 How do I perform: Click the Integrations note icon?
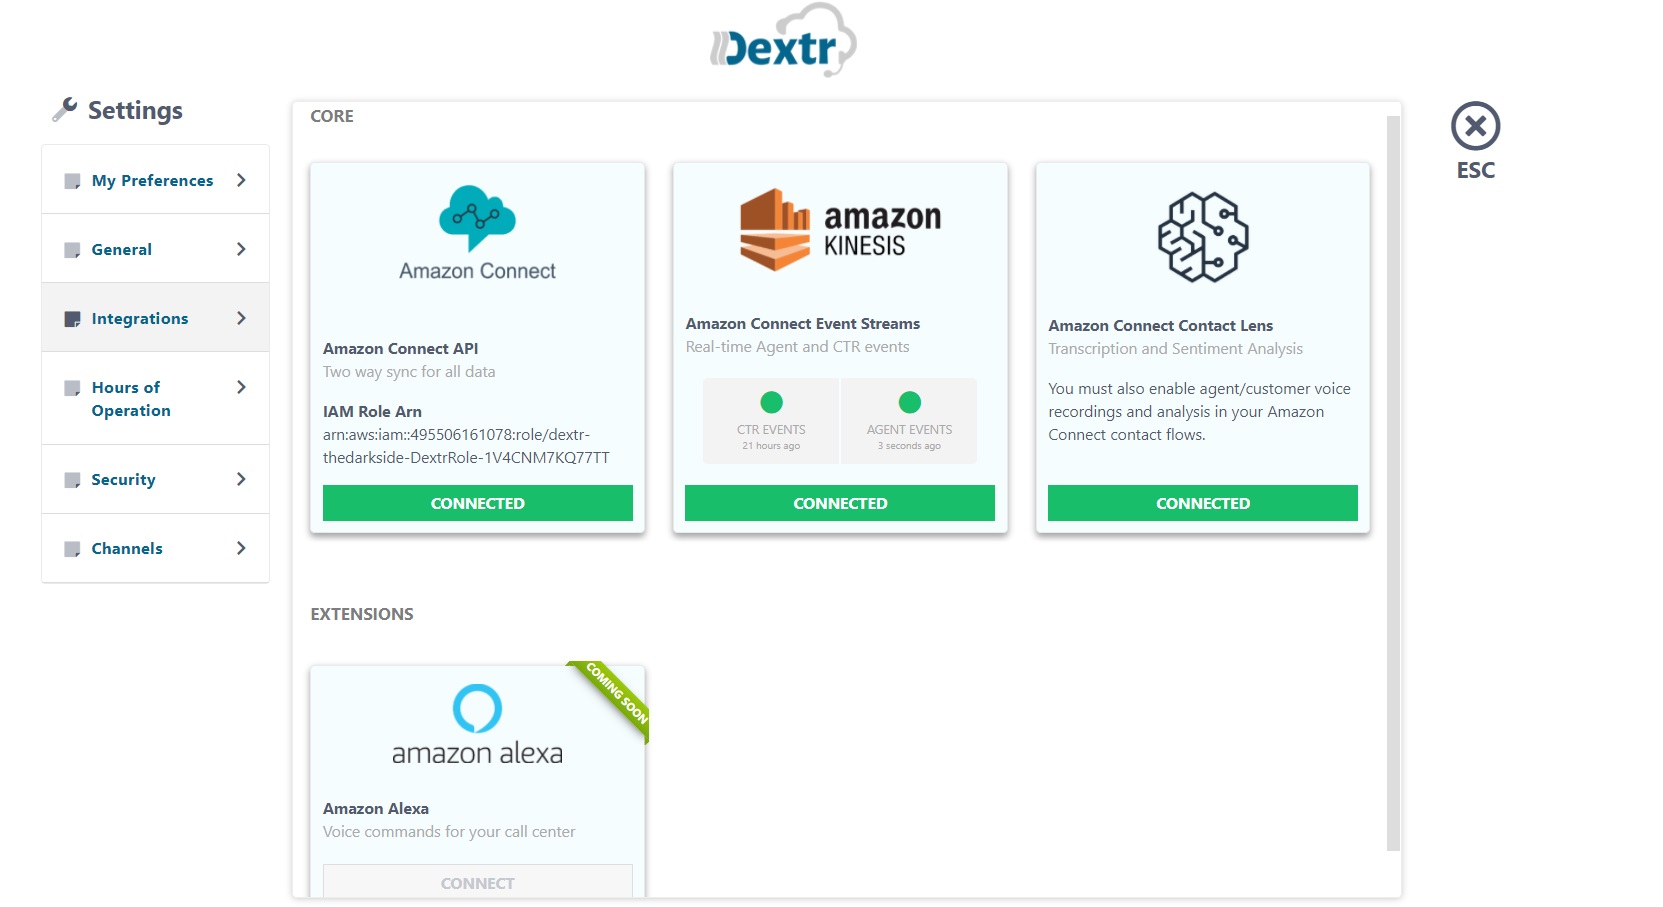(72, 319)
